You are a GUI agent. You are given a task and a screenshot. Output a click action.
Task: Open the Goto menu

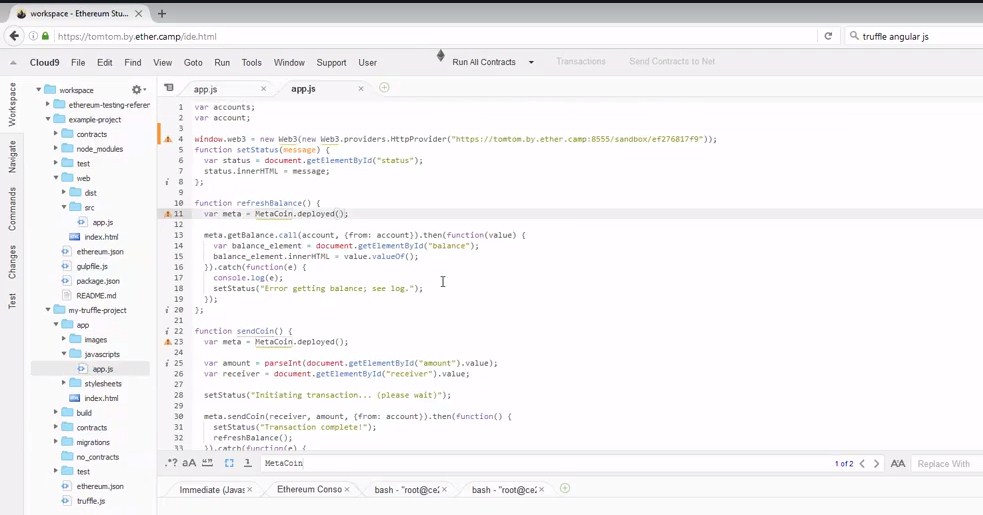(x=193, y=63)
